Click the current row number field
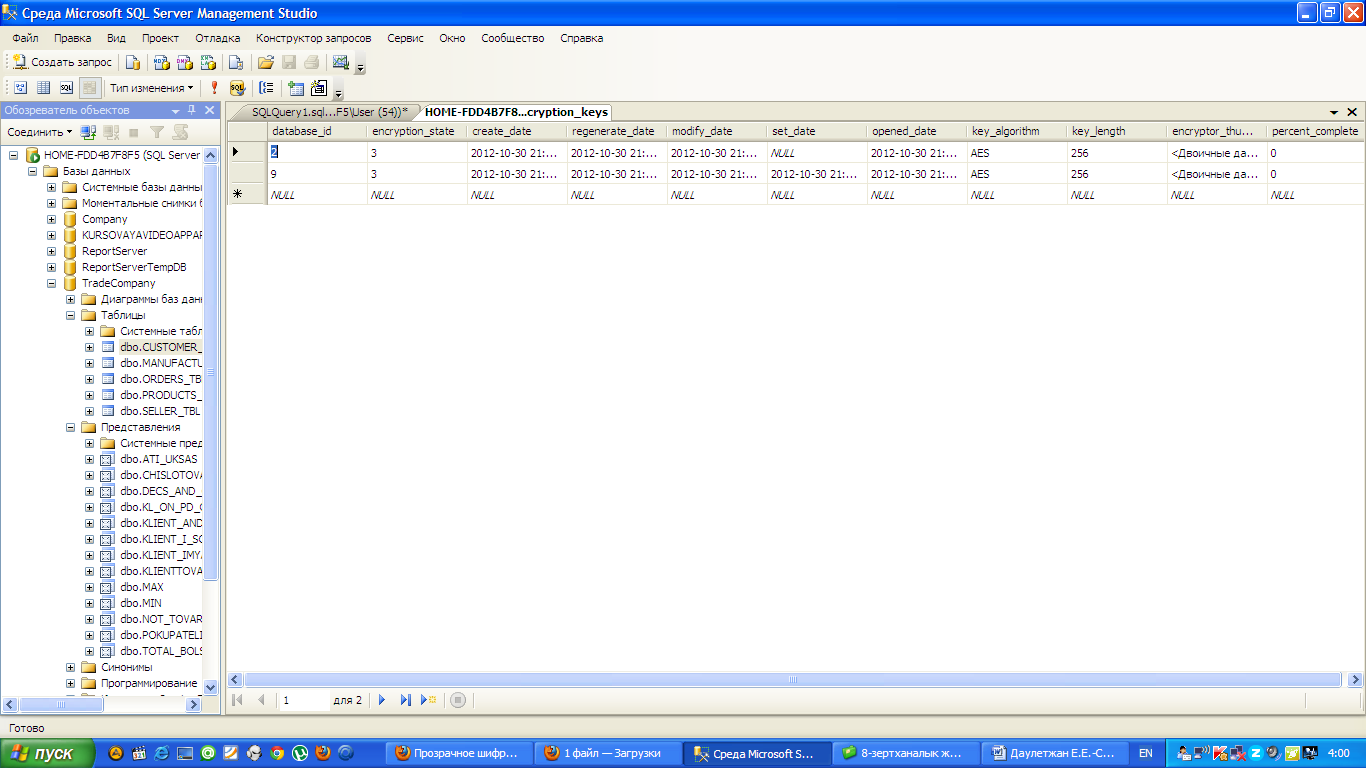The image size is (1366, 768). (x=304, y=700)
